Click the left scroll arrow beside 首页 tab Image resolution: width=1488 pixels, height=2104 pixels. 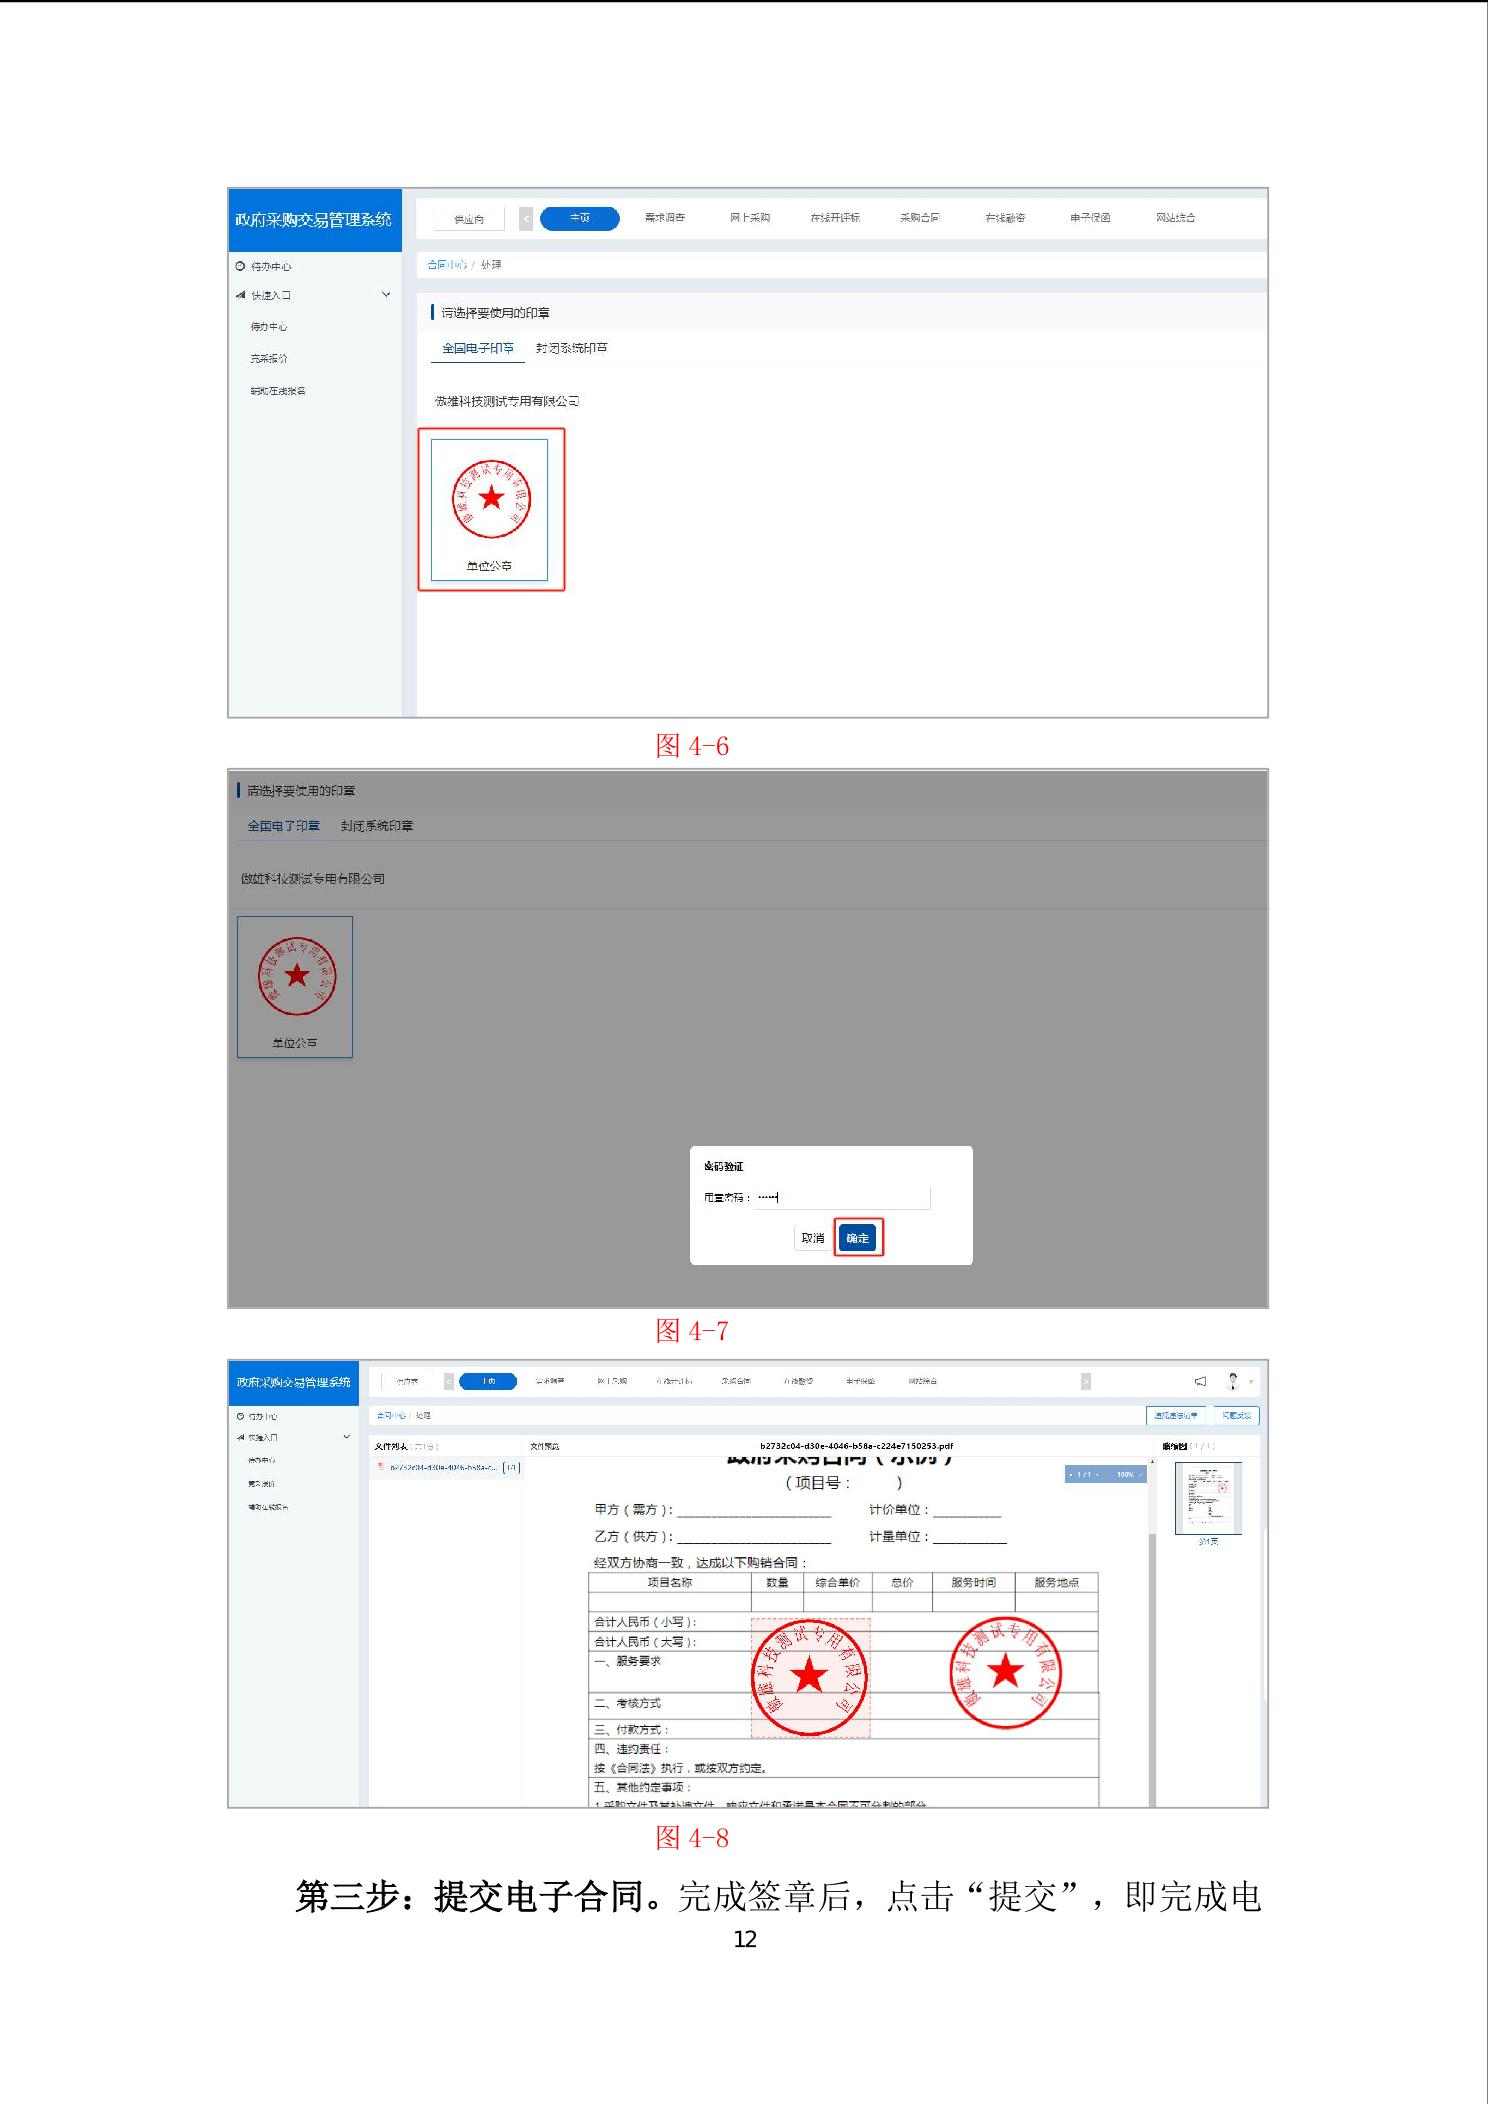coord(526,218)
